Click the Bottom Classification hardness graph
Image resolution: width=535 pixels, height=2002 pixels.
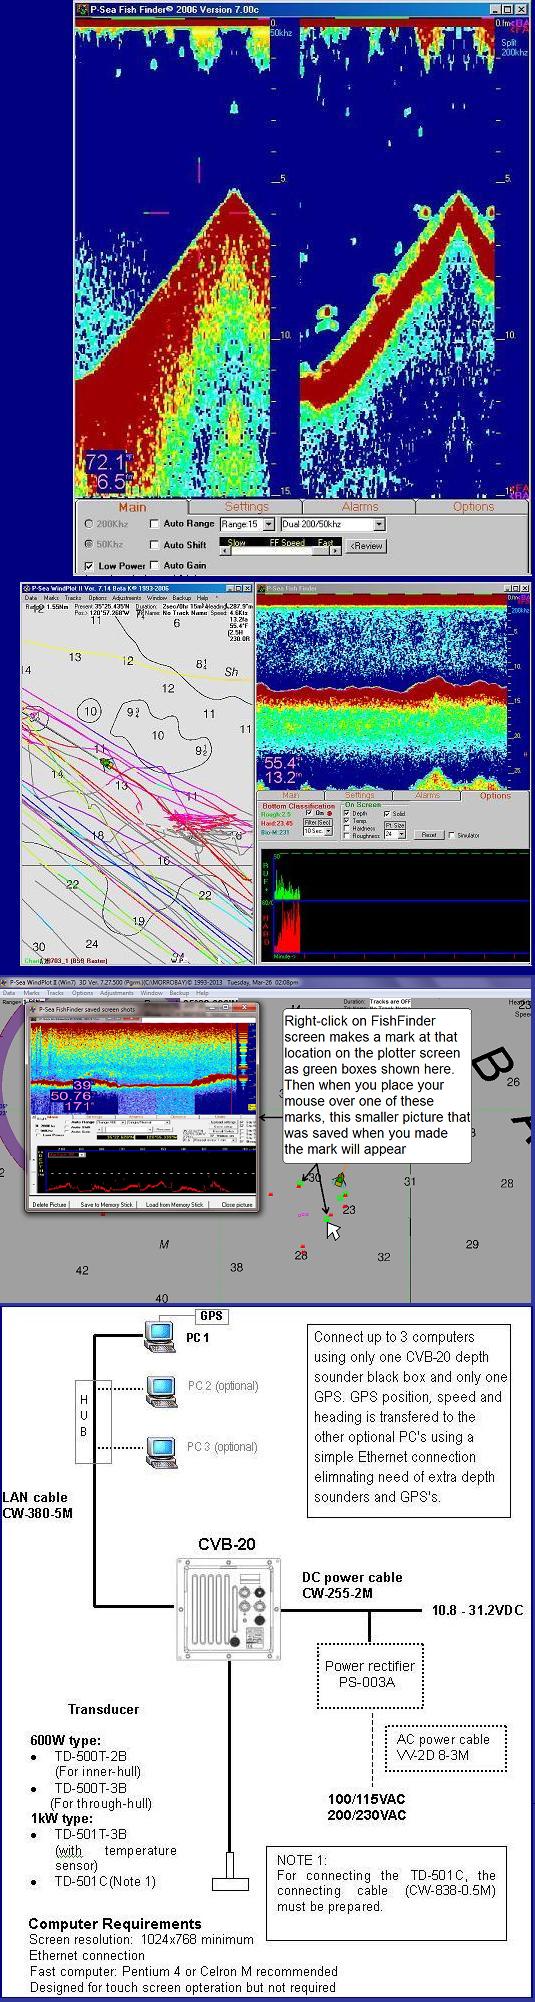[394, 927]
